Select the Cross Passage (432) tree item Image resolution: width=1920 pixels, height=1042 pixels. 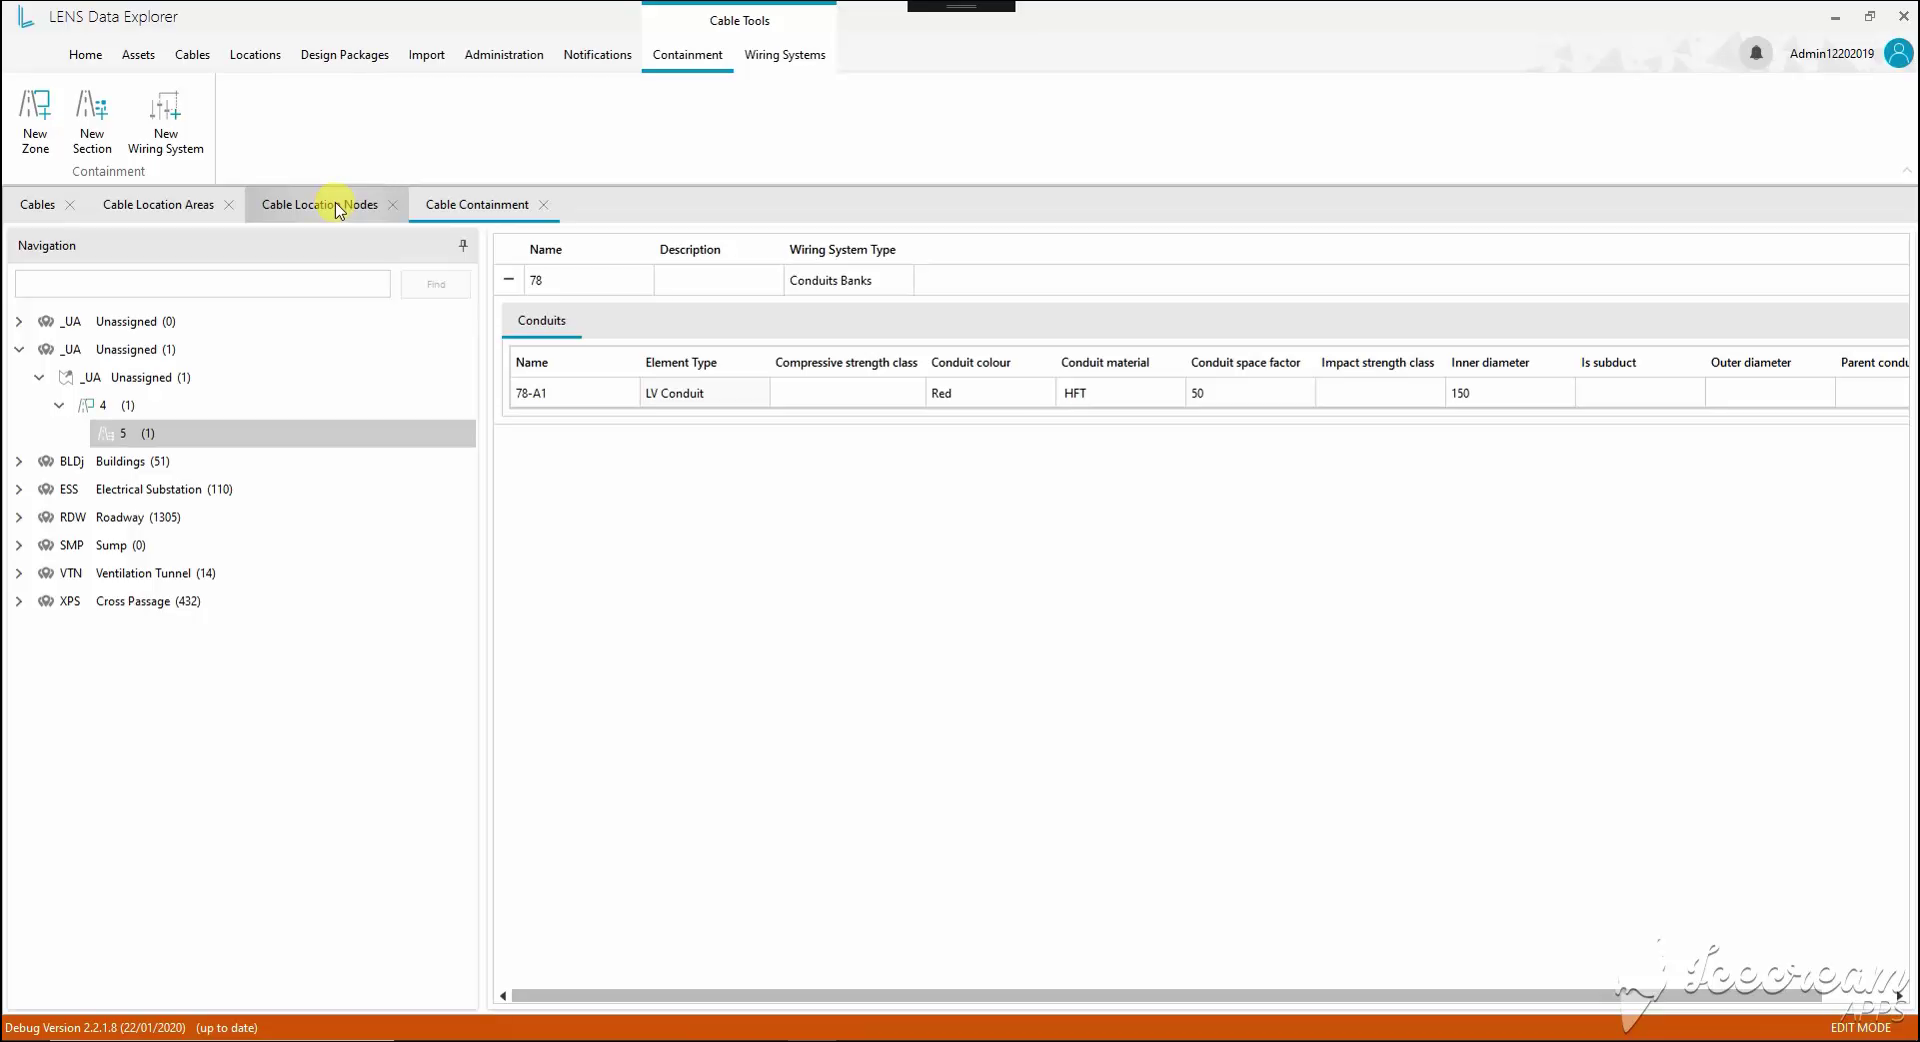click(x=148, y=601)
